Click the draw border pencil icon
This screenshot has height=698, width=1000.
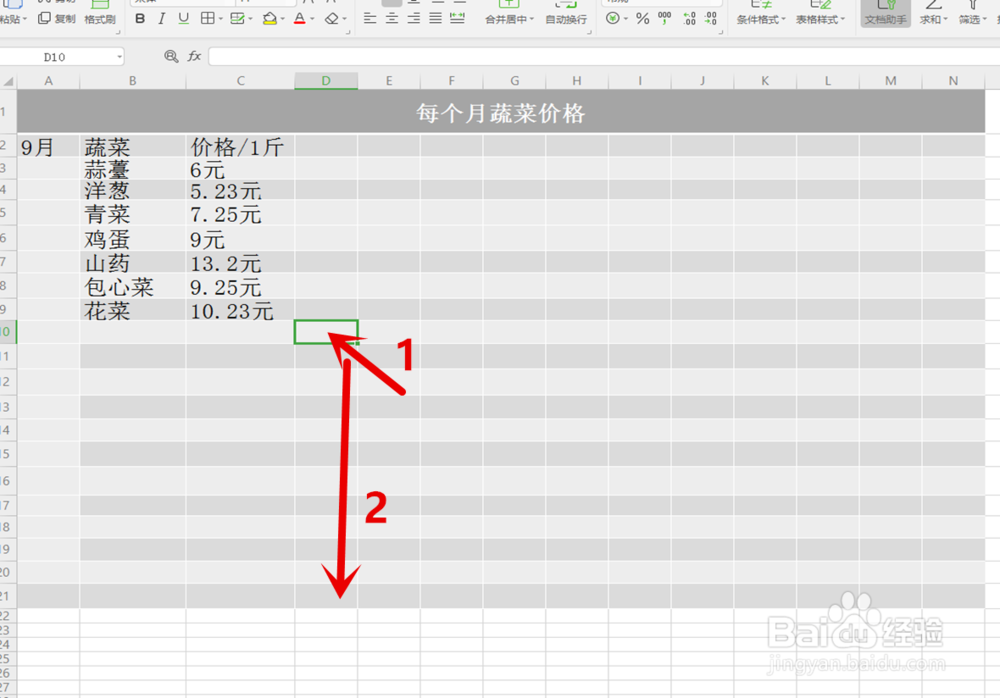point(237,19)
